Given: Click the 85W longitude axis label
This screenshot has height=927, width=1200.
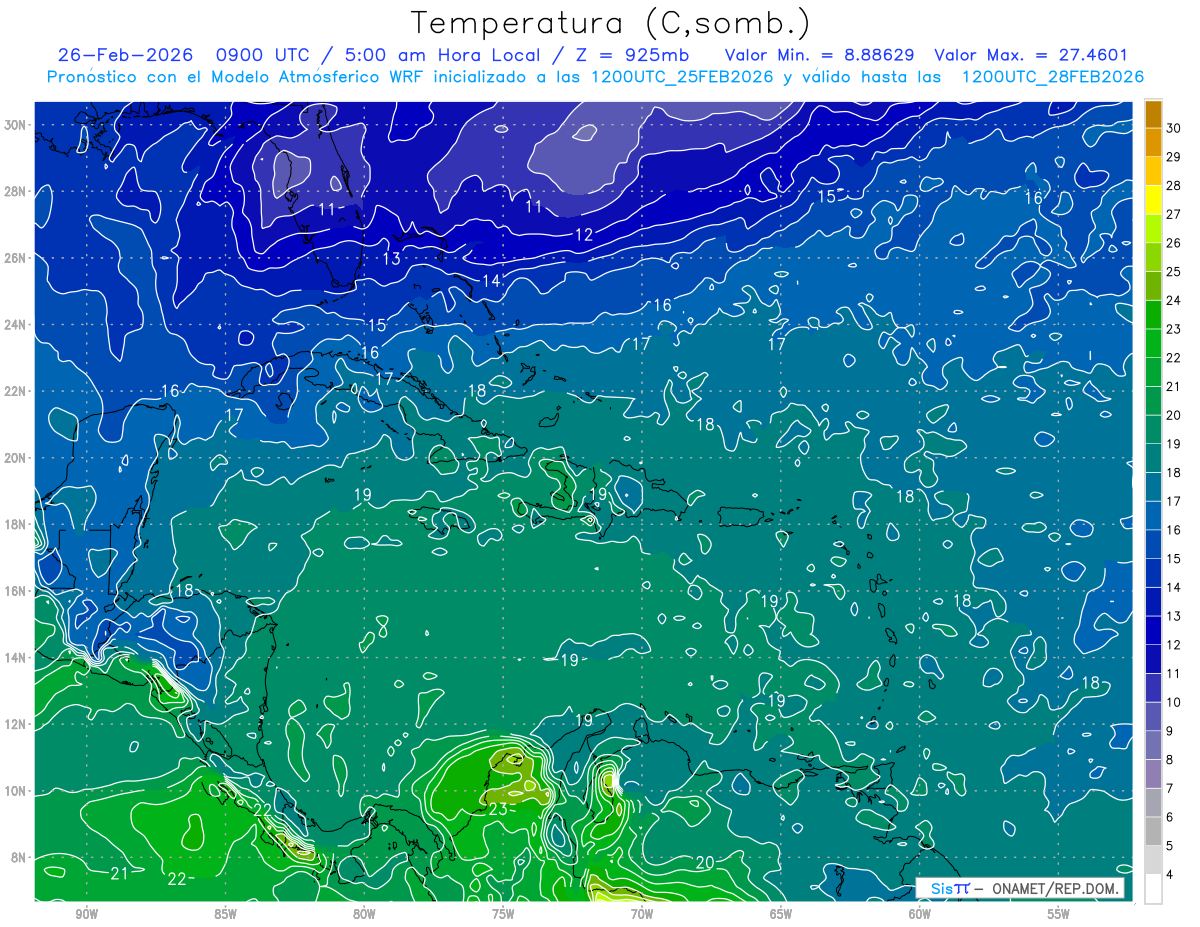Looking at the screenshot, I should 225,913.
